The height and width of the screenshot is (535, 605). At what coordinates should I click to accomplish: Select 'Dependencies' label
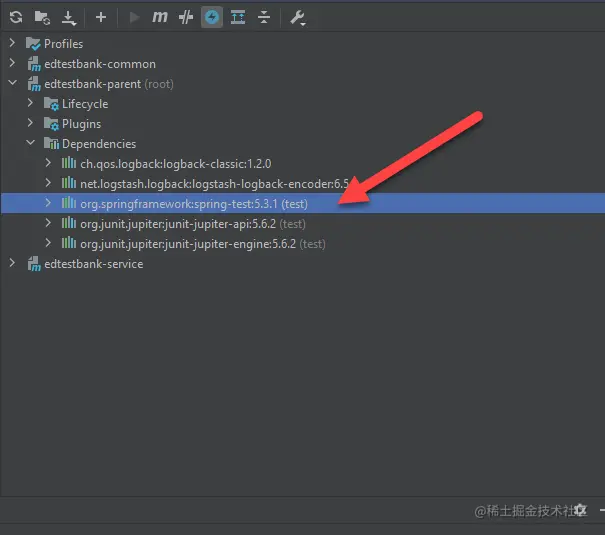coord(99,144)
